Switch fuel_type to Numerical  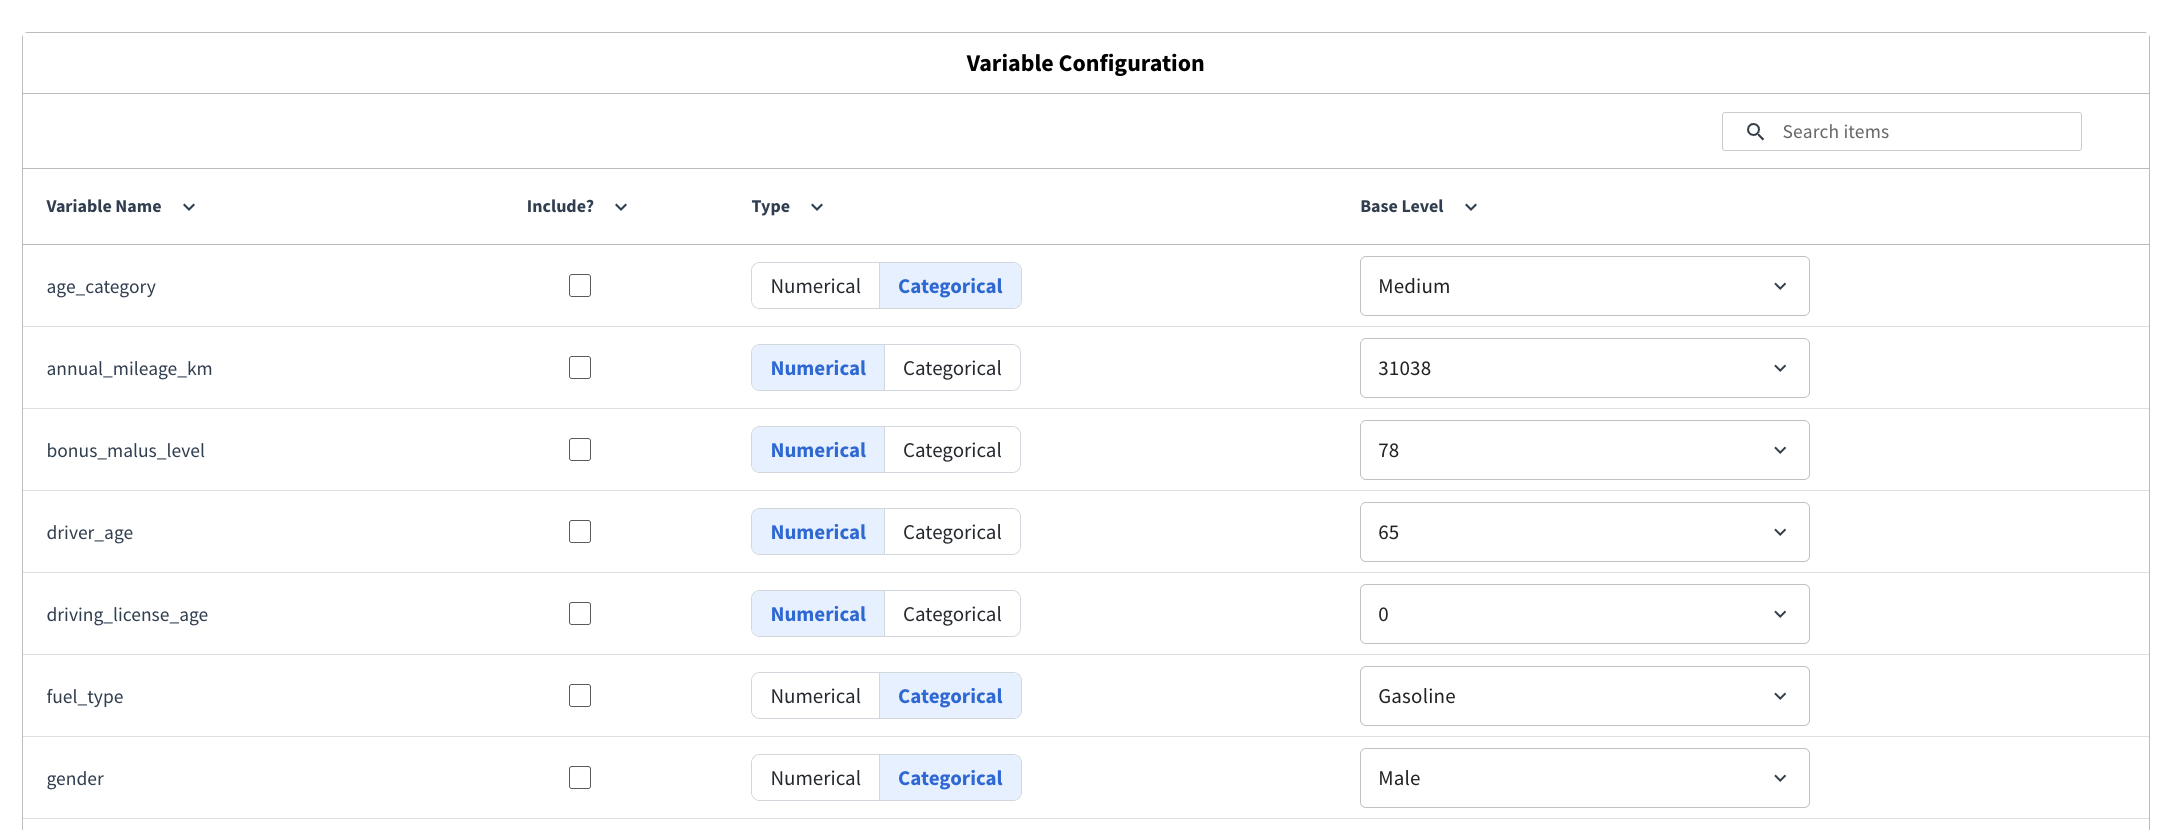[x=815, y=695]
